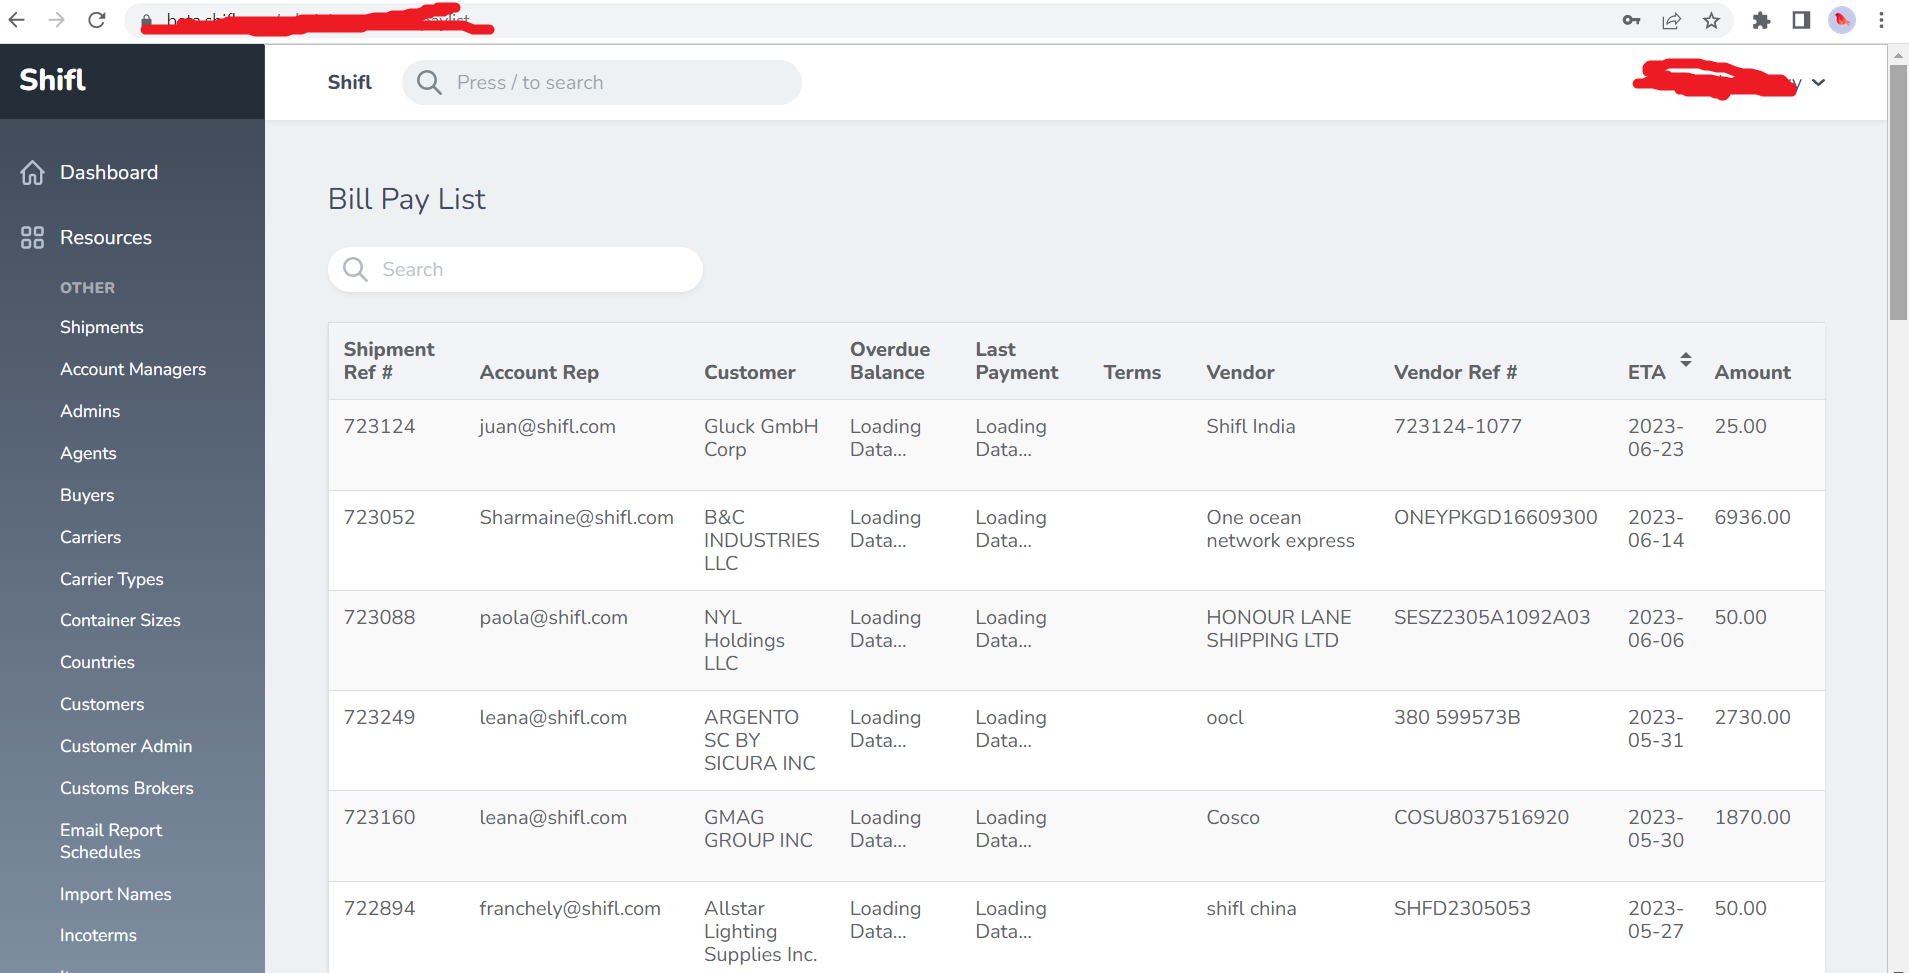Toggle the browser side panel icon

pos(1801,20)
